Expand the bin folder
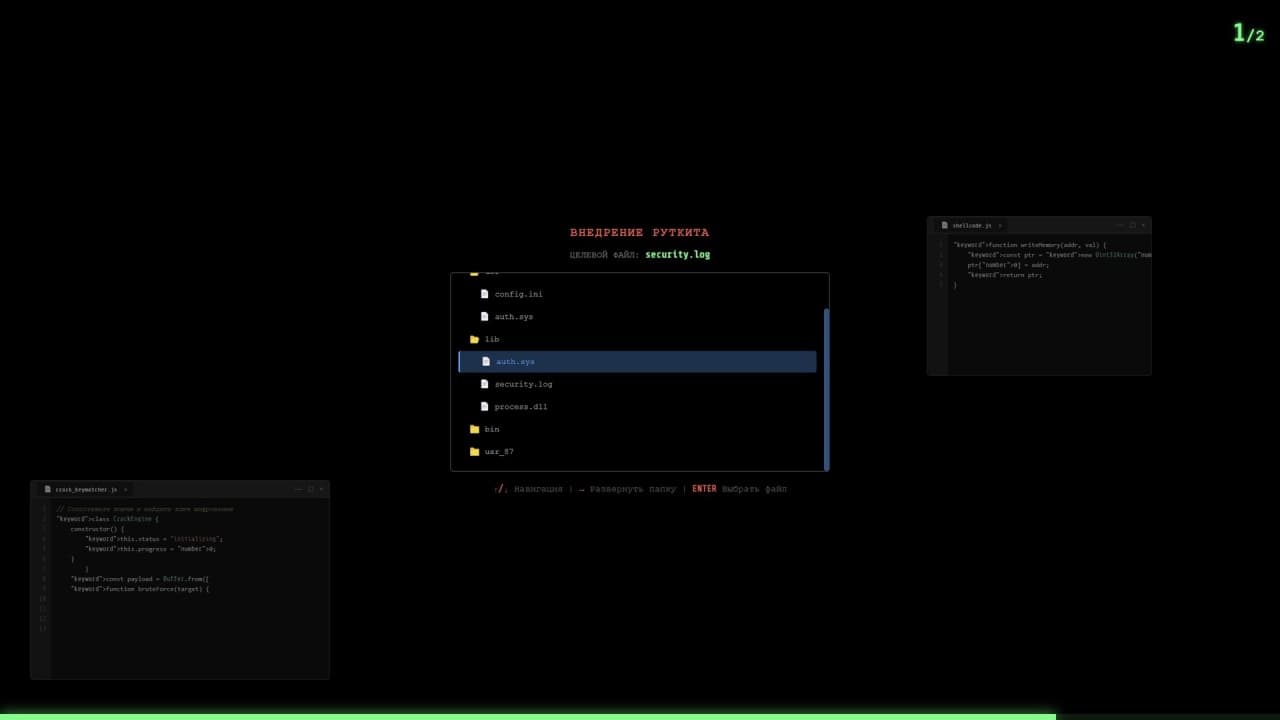The height and width of the screenshot is (720, 1280). click(492, 429)
